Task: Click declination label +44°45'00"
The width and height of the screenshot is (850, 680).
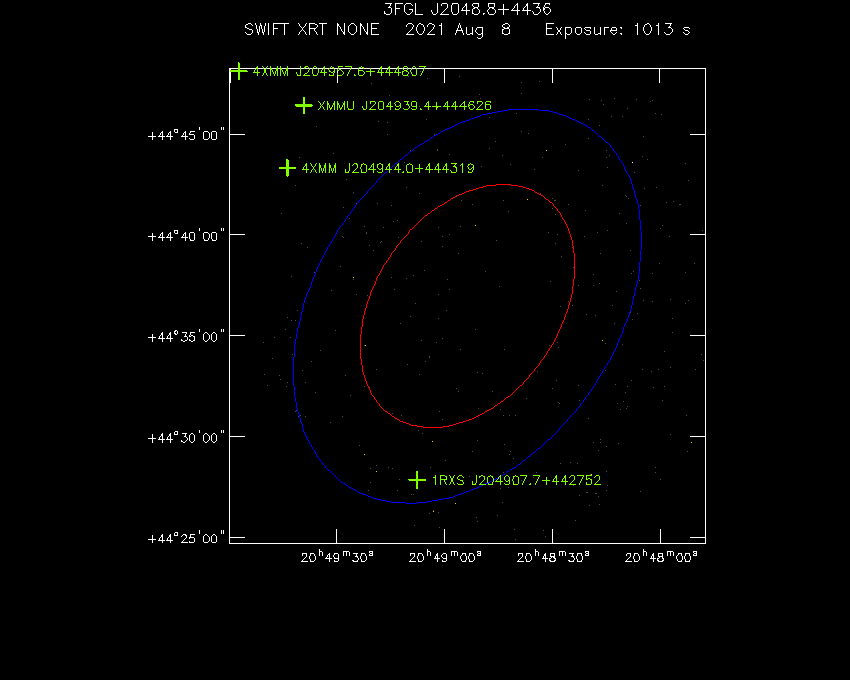Action: pyautogui.click(x=186, y=135)
